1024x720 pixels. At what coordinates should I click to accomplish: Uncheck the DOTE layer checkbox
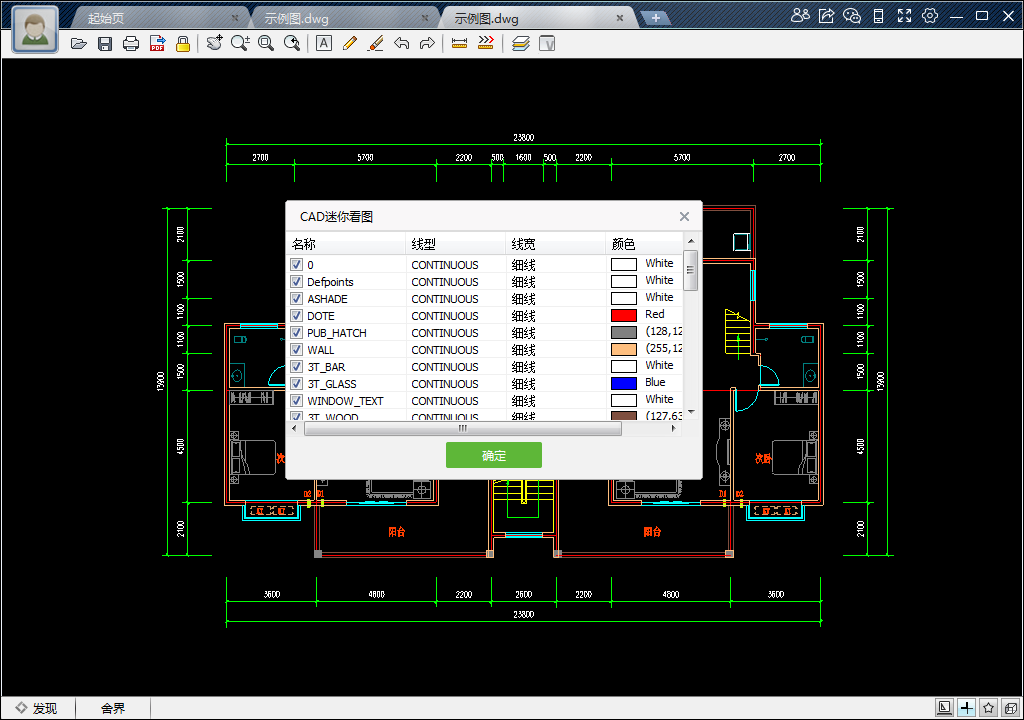297,316
